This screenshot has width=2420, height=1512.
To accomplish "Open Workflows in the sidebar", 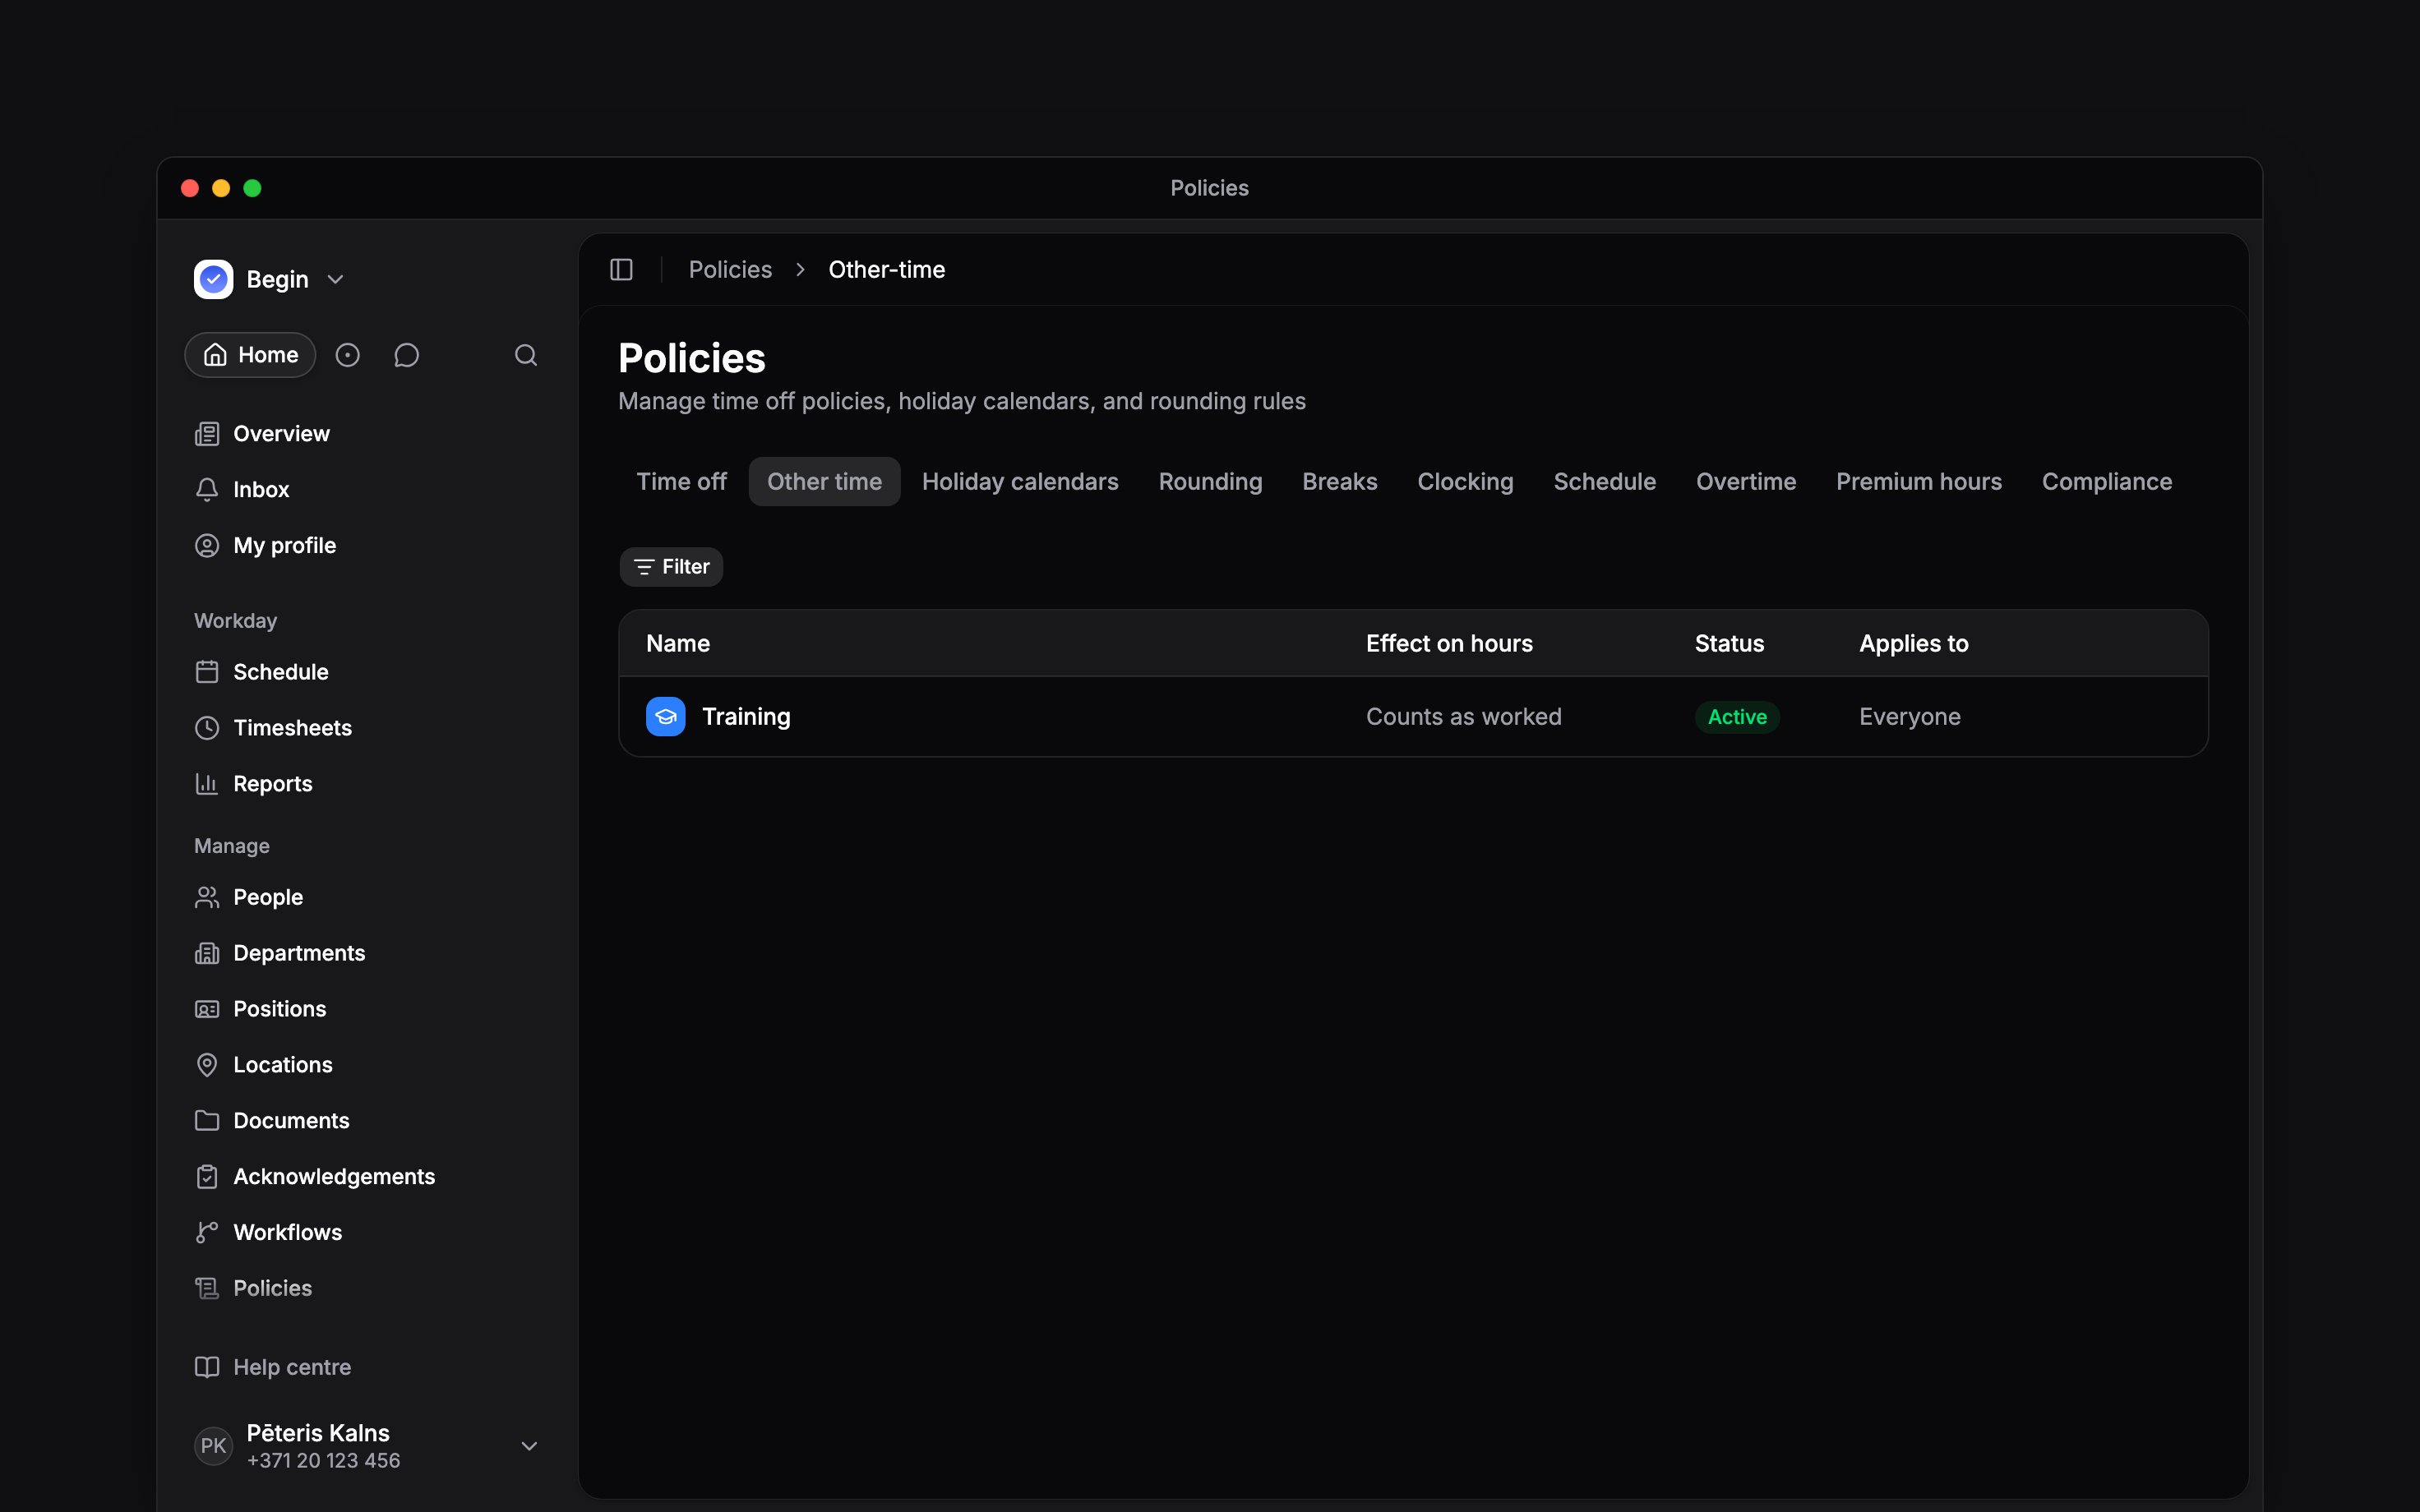I will [x=368, y=1233].
